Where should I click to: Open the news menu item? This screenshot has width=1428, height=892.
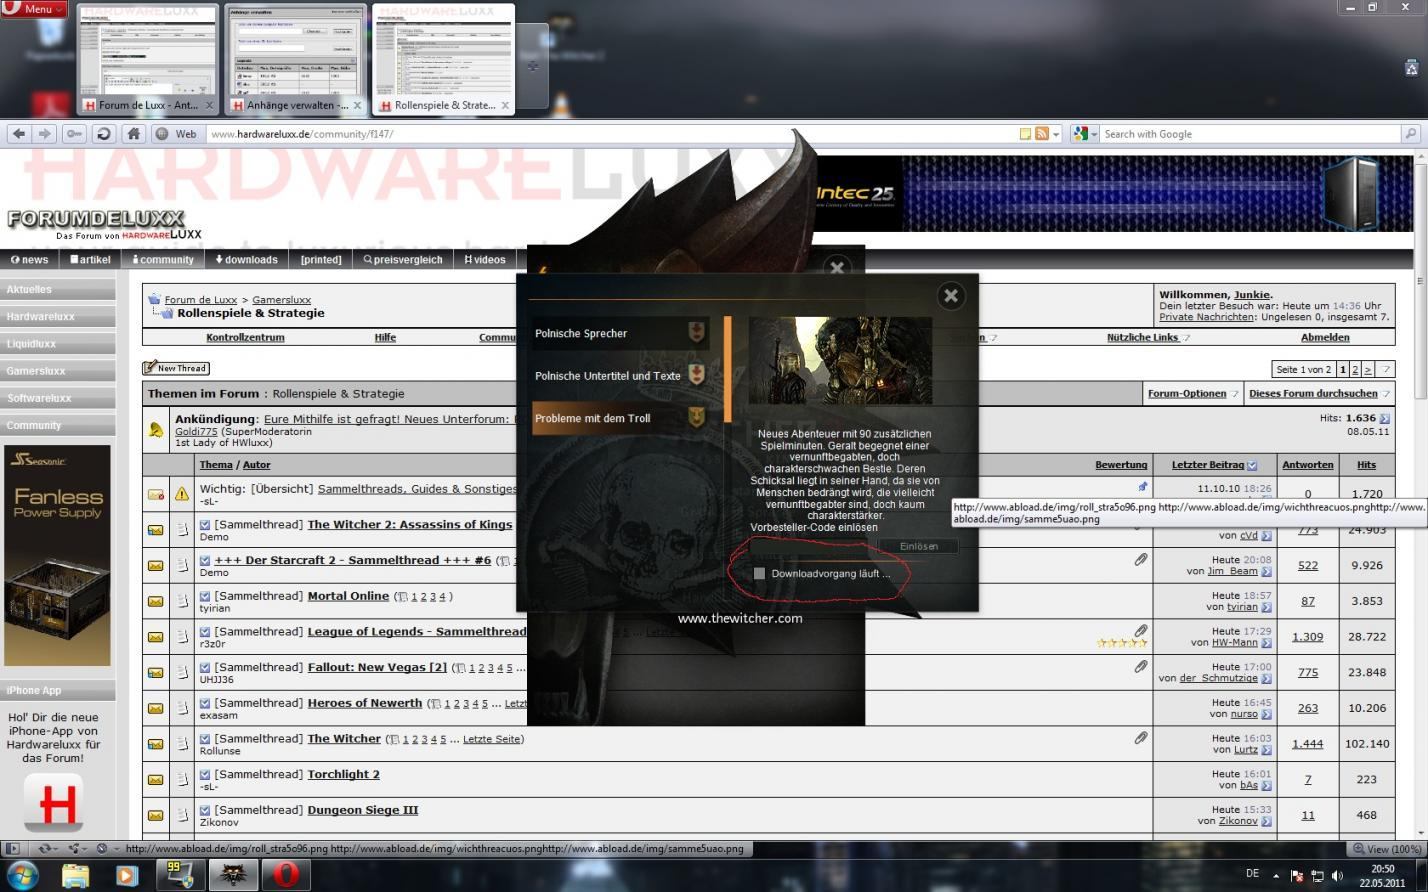30,259
